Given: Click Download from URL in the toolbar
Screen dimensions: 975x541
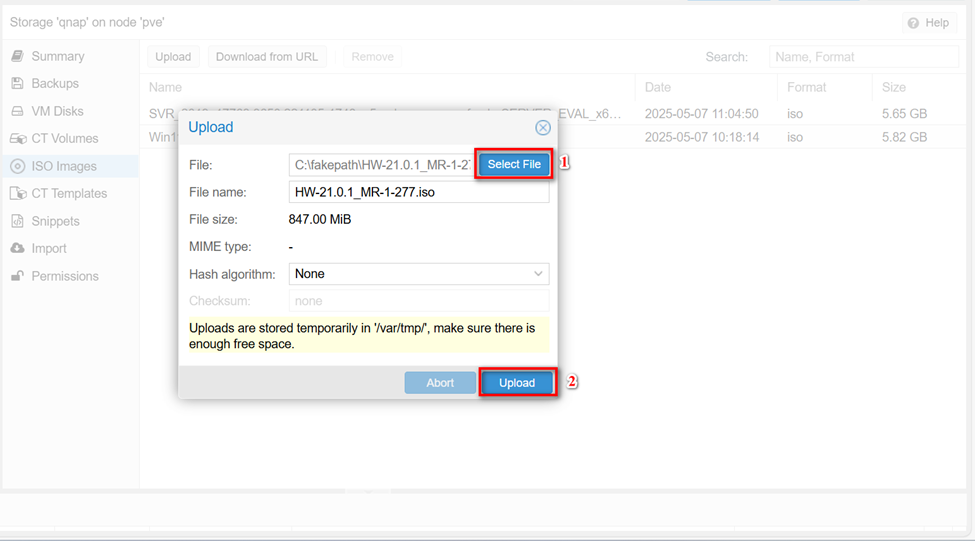Looking at the screenshot, I should (267, 57).
